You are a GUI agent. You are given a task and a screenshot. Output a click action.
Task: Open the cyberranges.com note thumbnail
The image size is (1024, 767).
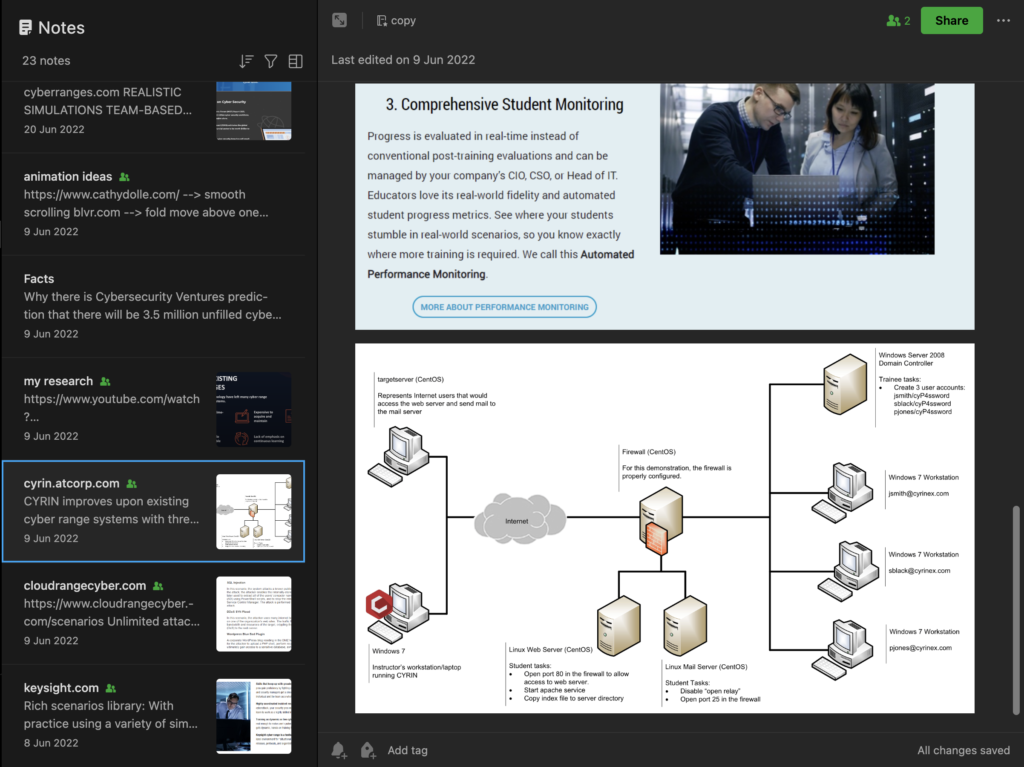(254, 111)
